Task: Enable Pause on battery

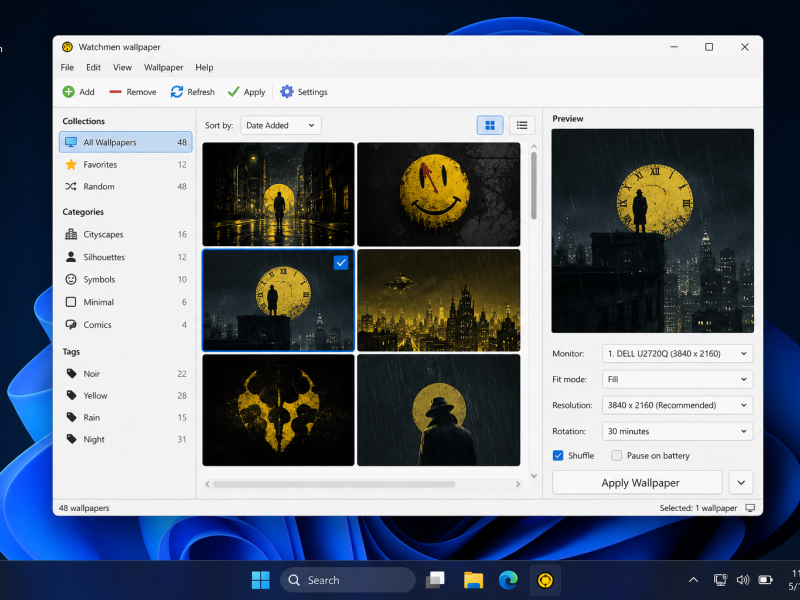Action: (x=616, y=456)
